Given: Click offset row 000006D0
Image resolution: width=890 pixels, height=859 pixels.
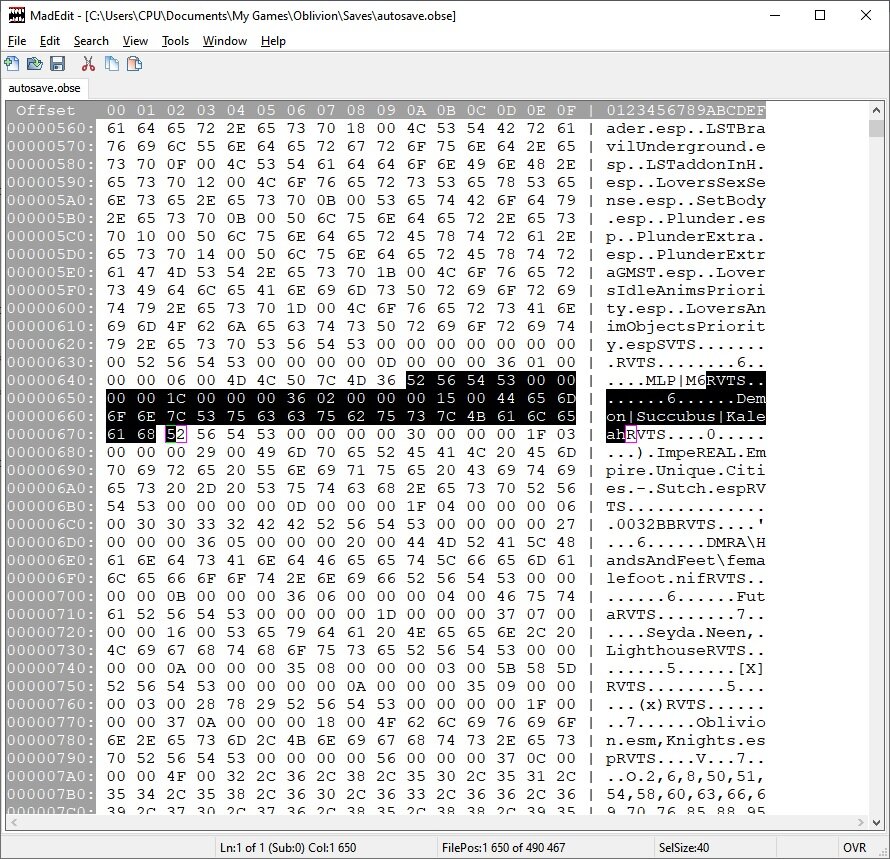Looking at the screenshot, I should coord(51,542).
